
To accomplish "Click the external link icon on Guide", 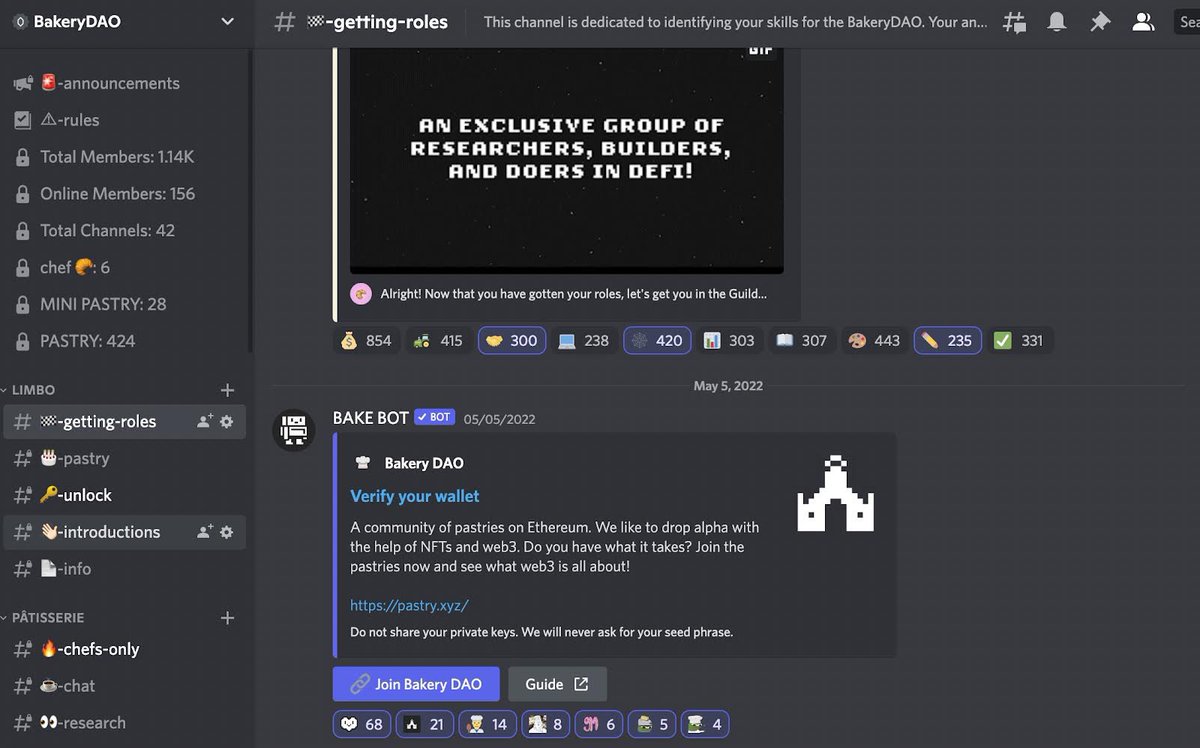I will [581, 684].
